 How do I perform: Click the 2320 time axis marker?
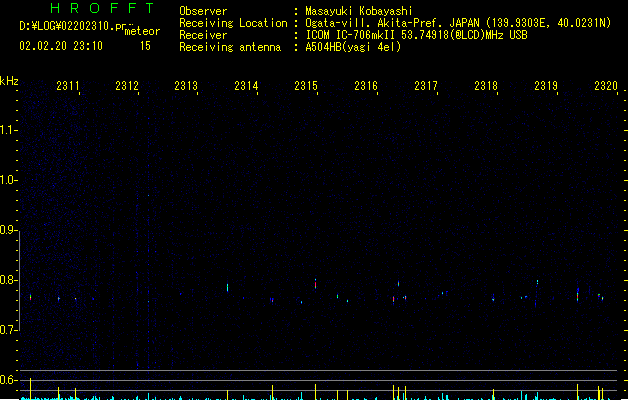point(606,86)
